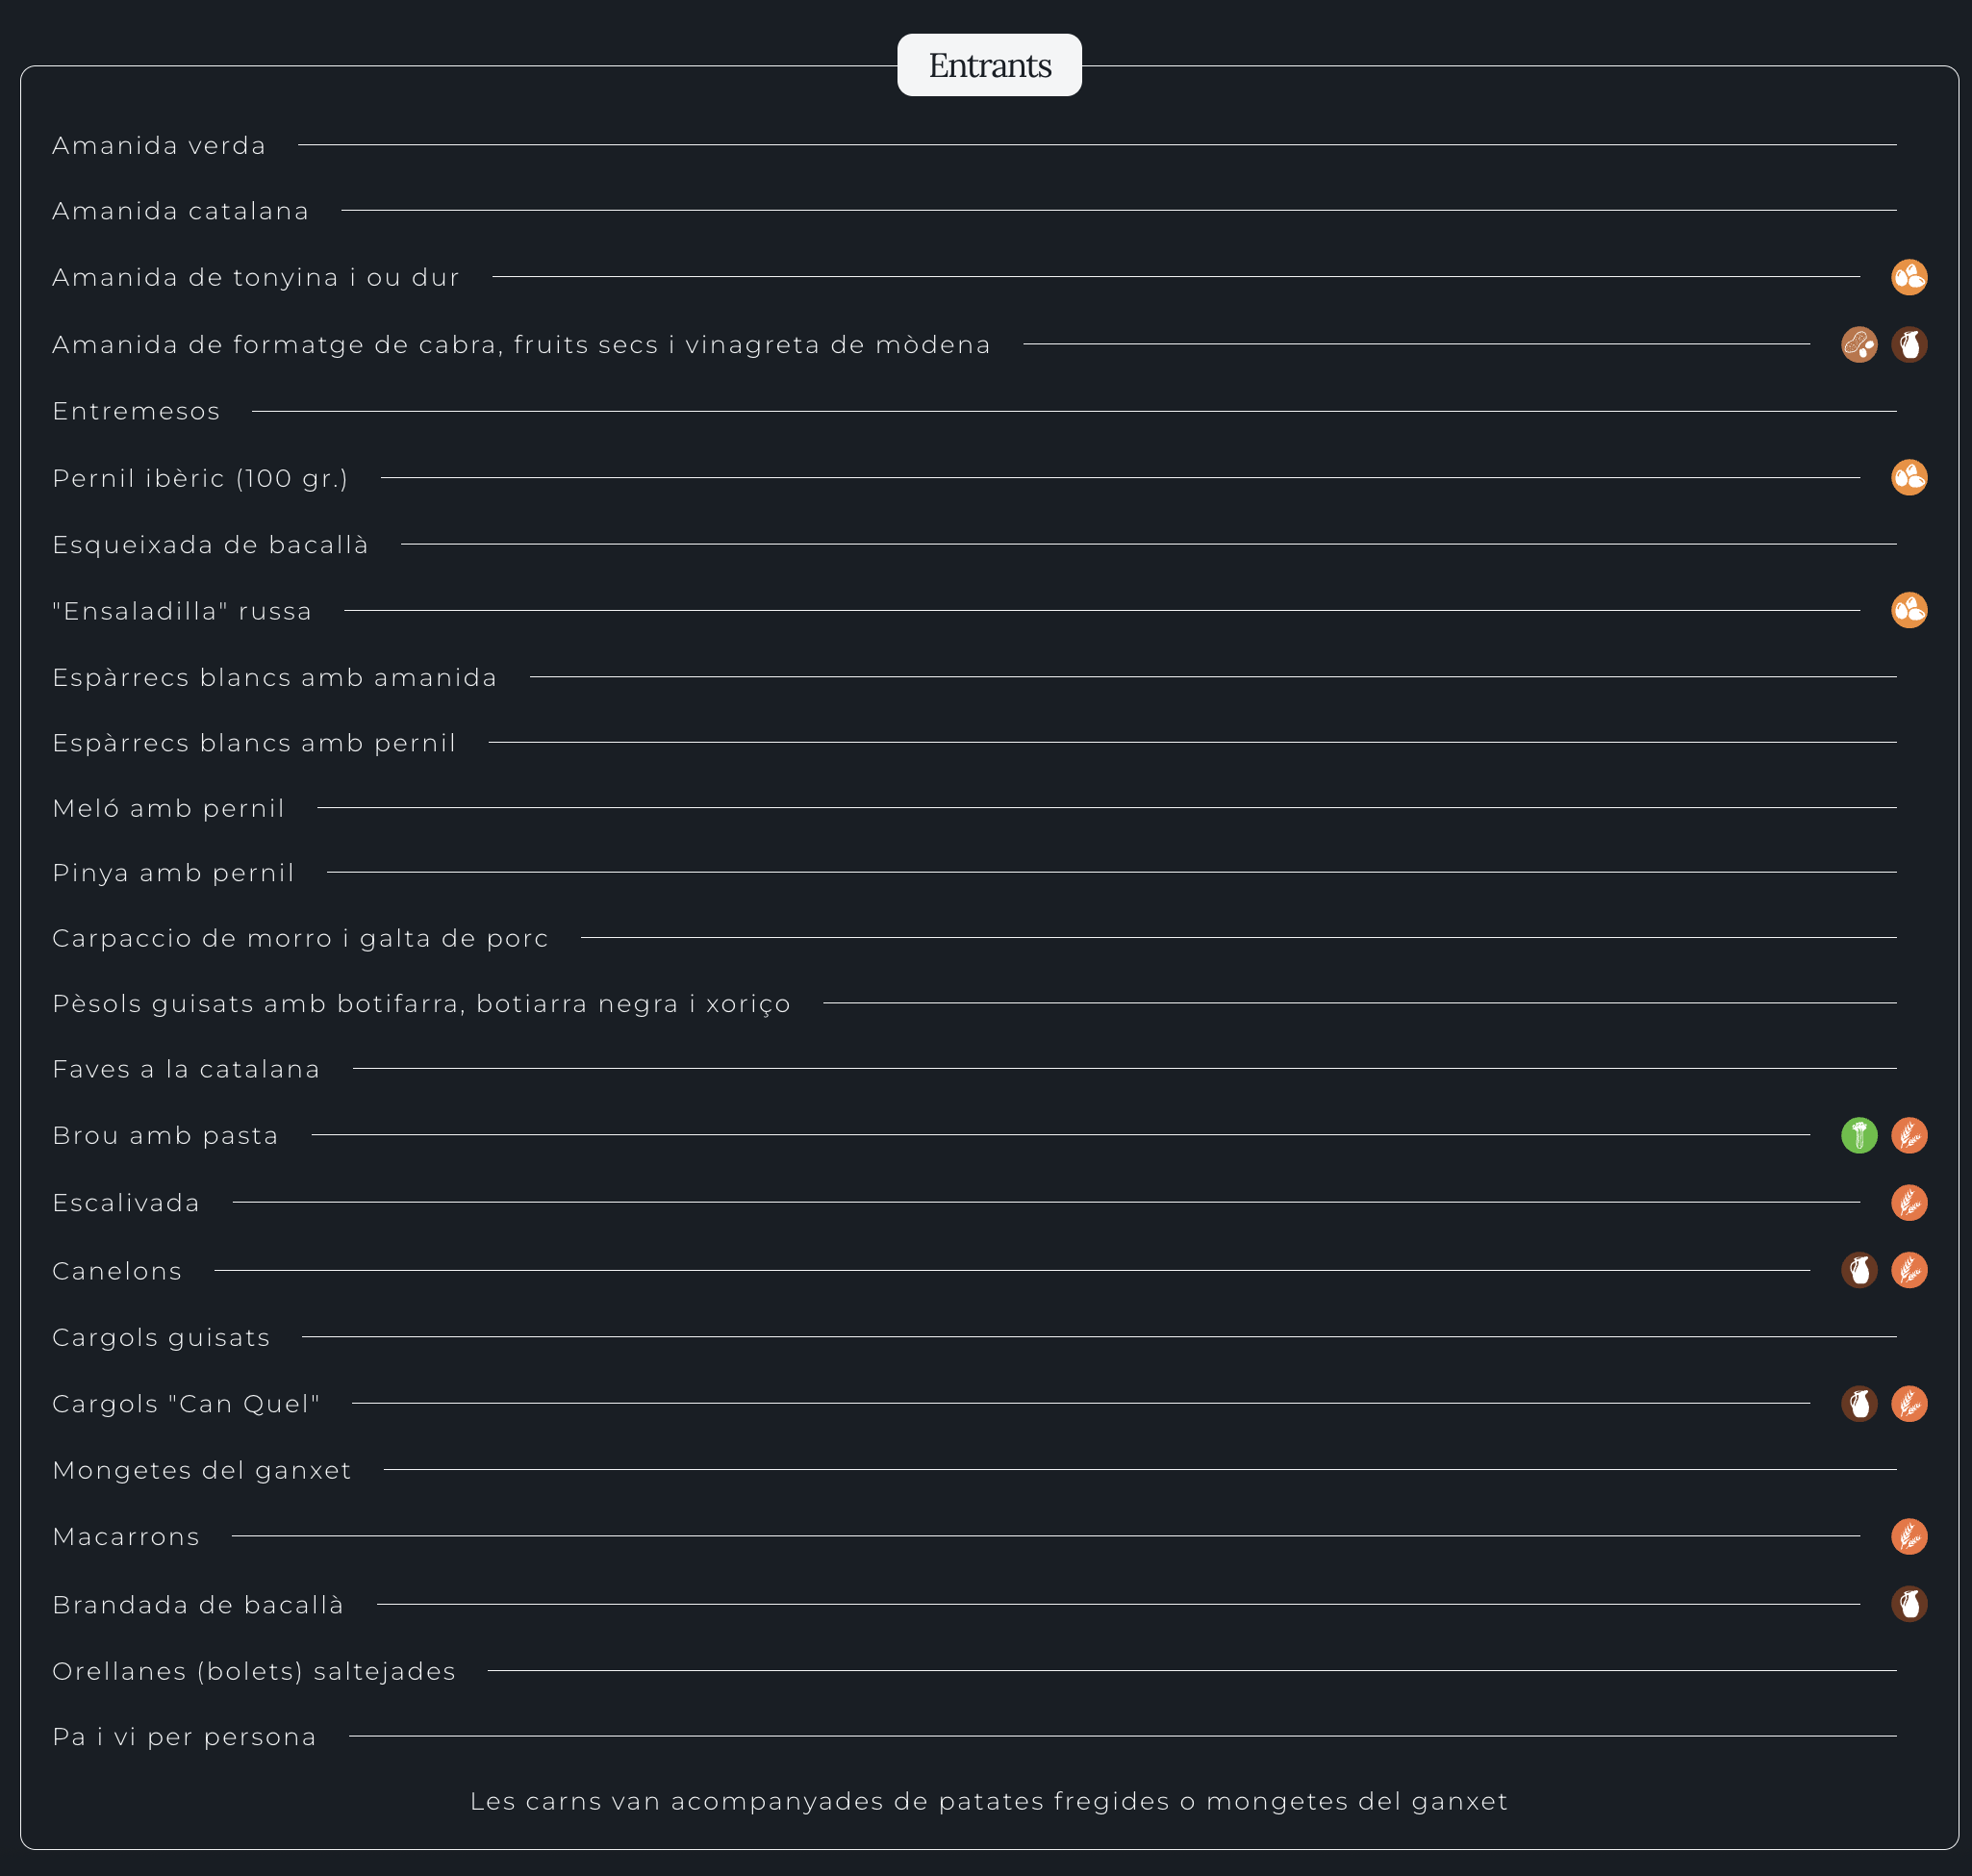Viewport: 1972px width, 1876px height.
Task: Click egg allergen icon for Amanida de tonyina
Action: tap(1908, 277)
